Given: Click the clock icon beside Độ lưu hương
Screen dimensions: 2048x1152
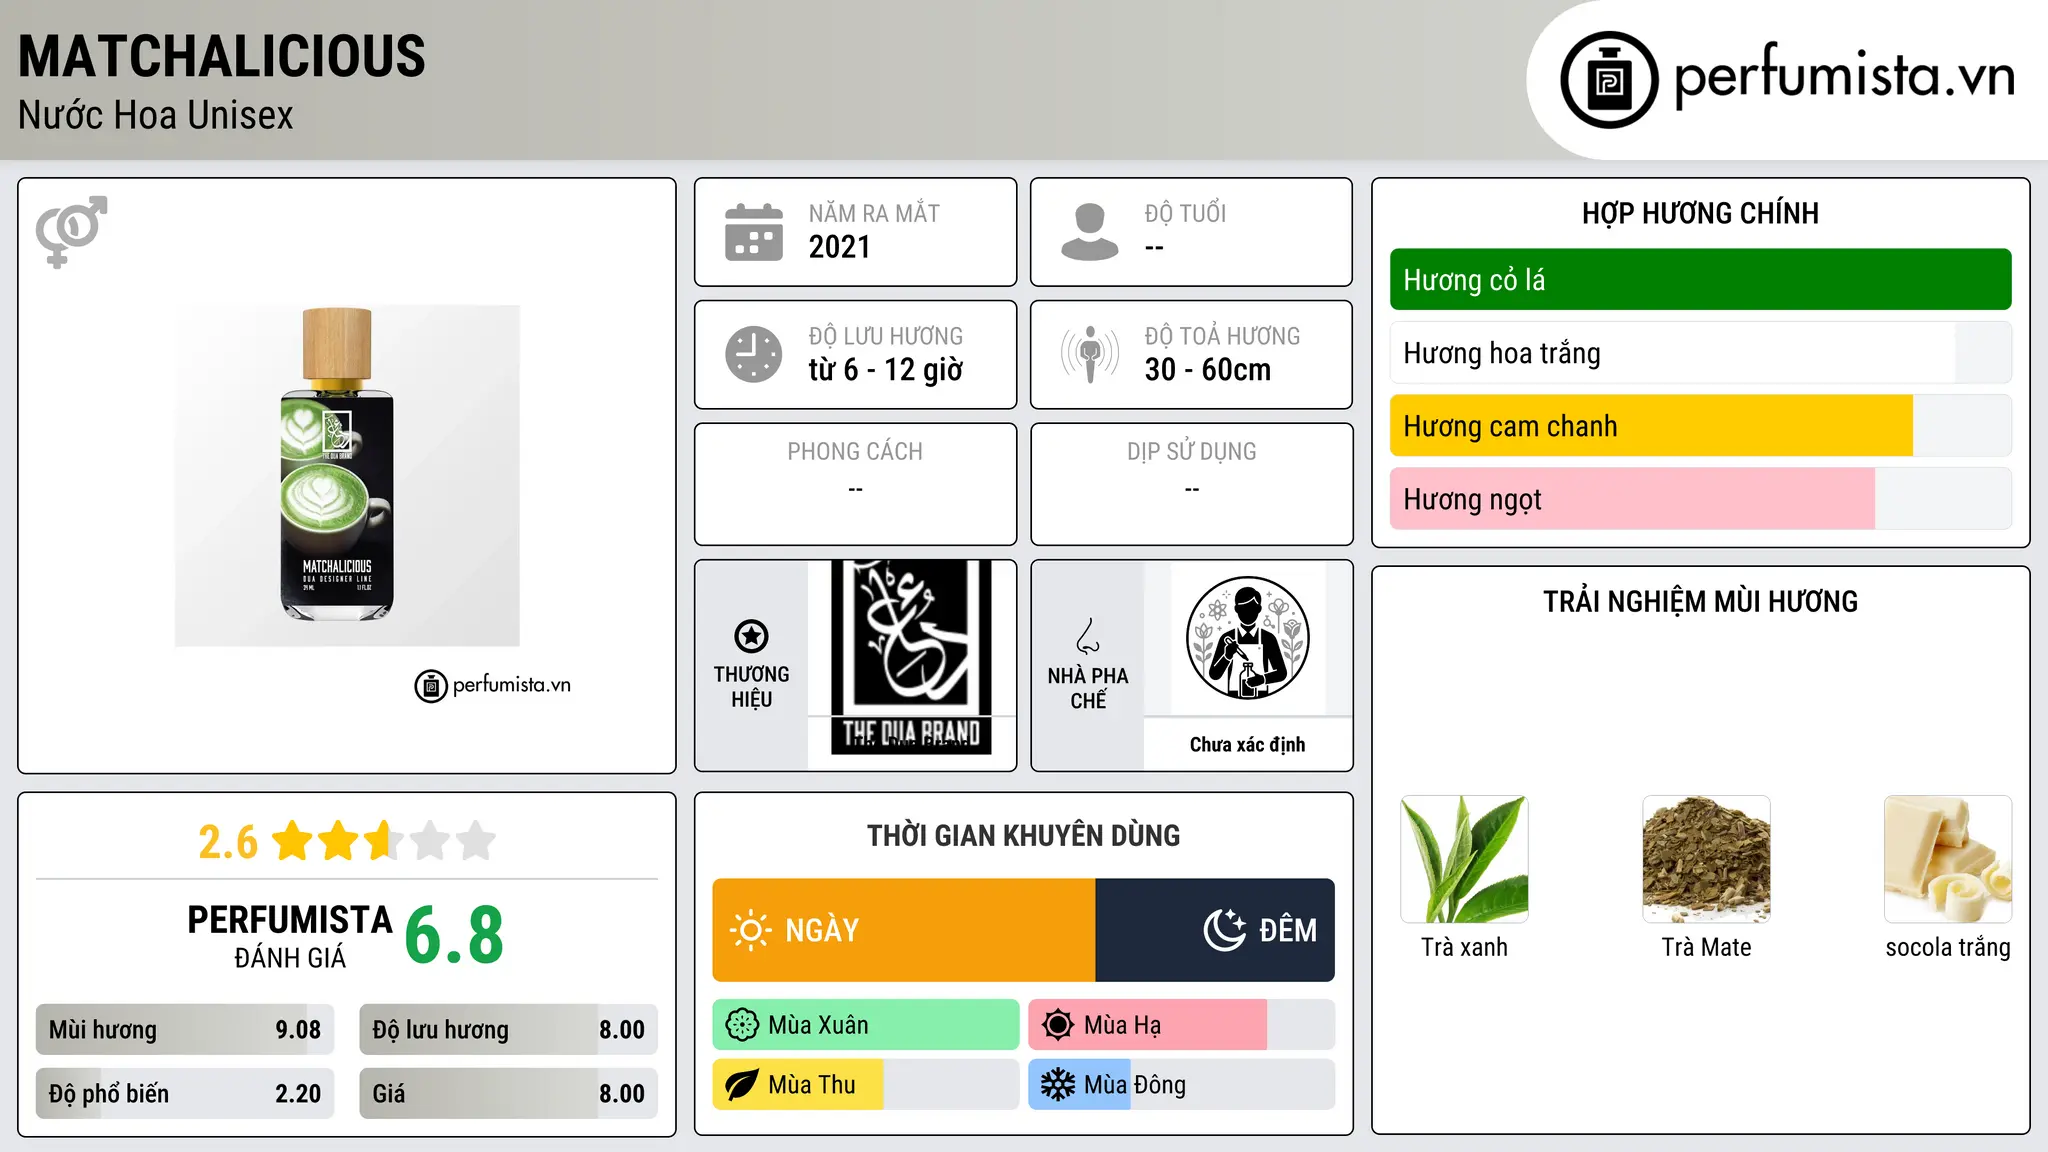Looking at the screenshot, I should click(754, 354).
